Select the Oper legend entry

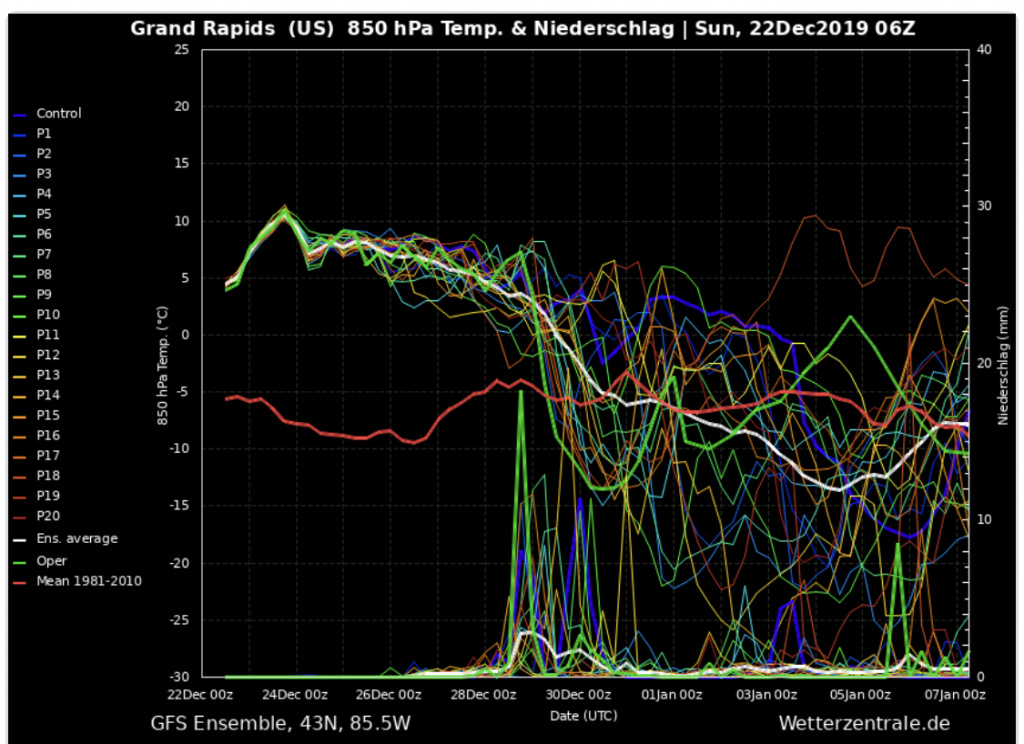point(50,561)
